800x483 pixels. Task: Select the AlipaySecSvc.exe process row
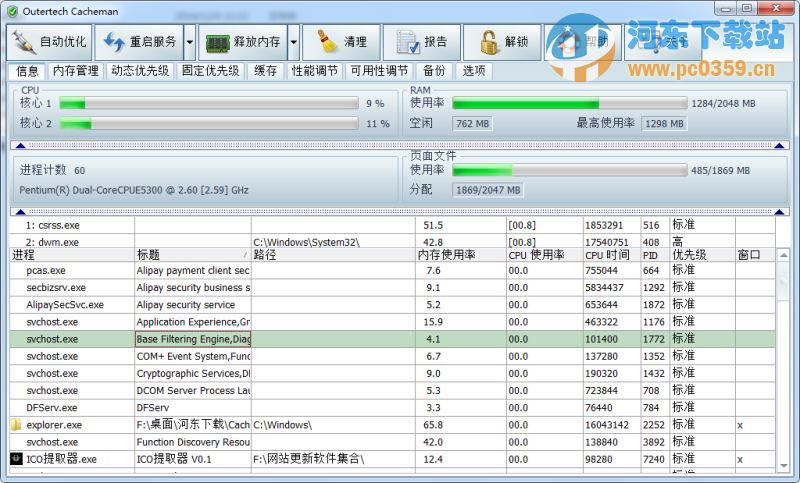[x=392, y=305]
